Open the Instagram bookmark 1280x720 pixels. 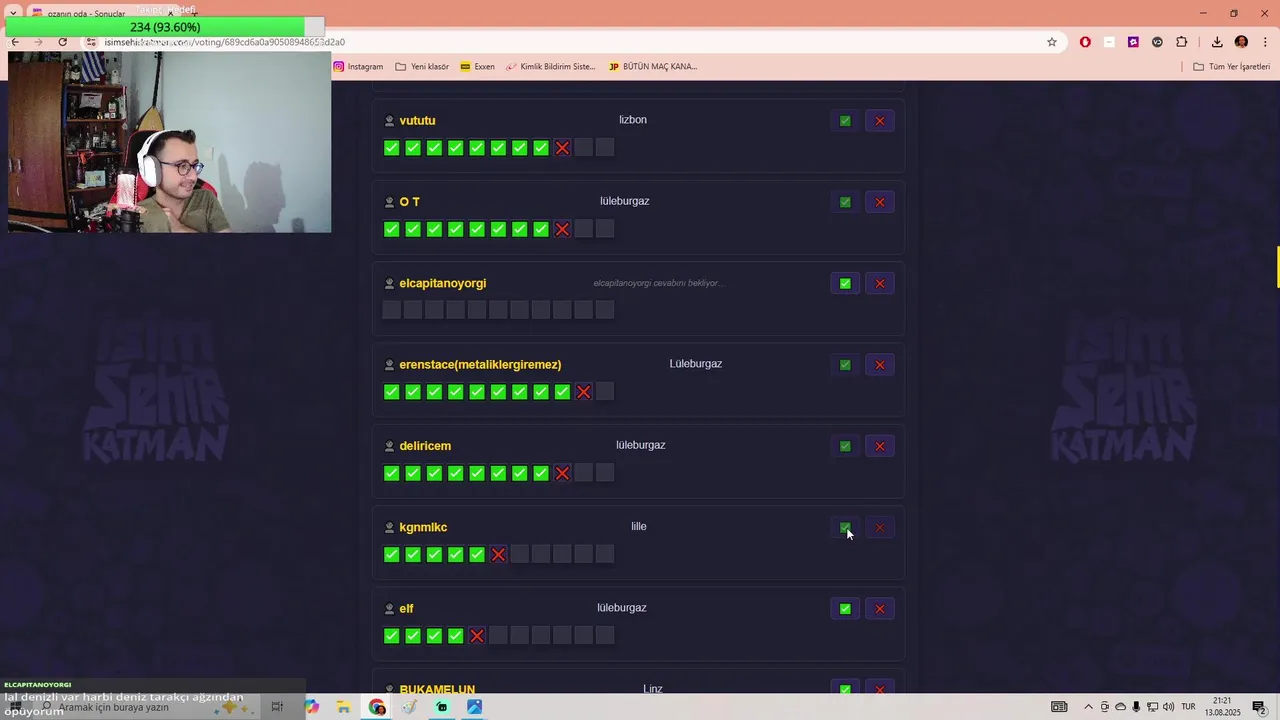click(358, 67)
